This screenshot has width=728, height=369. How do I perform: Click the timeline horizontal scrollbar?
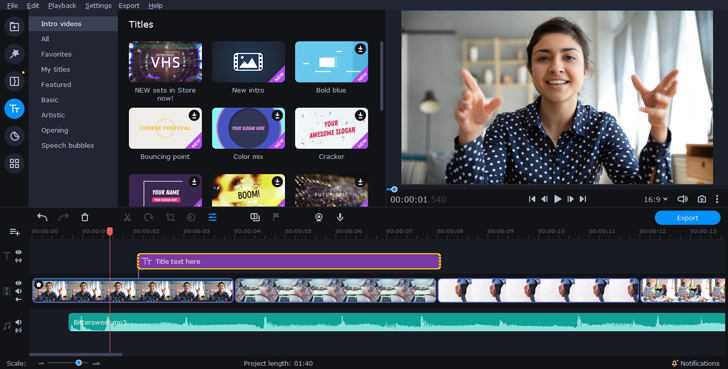[76, 355]
